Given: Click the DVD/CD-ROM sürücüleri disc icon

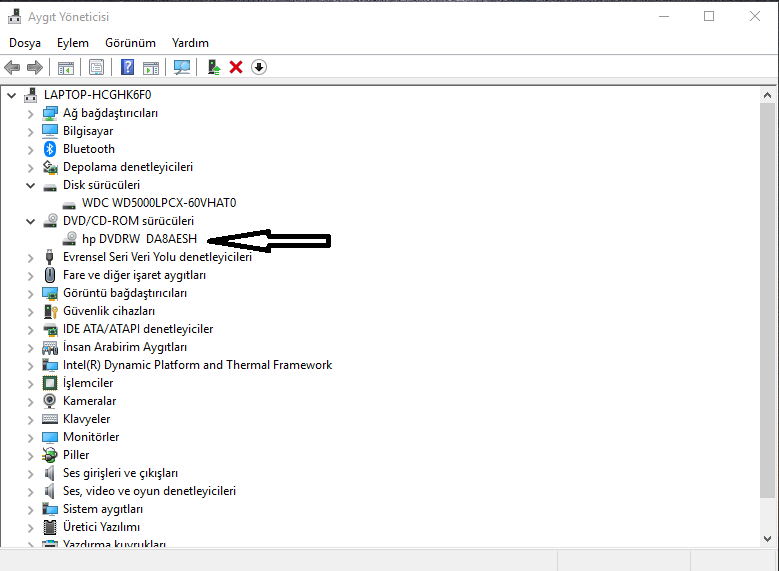Looking at the screenshot, I should pyautogui.click(x=50, y=221).
